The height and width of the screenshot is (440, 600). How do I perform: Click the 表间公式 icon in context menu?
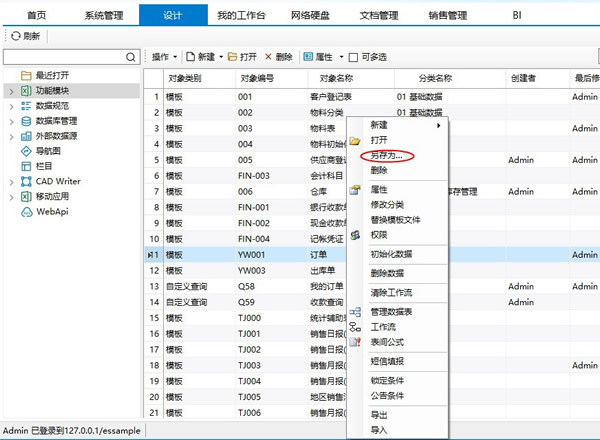click(x=355, y=341)
